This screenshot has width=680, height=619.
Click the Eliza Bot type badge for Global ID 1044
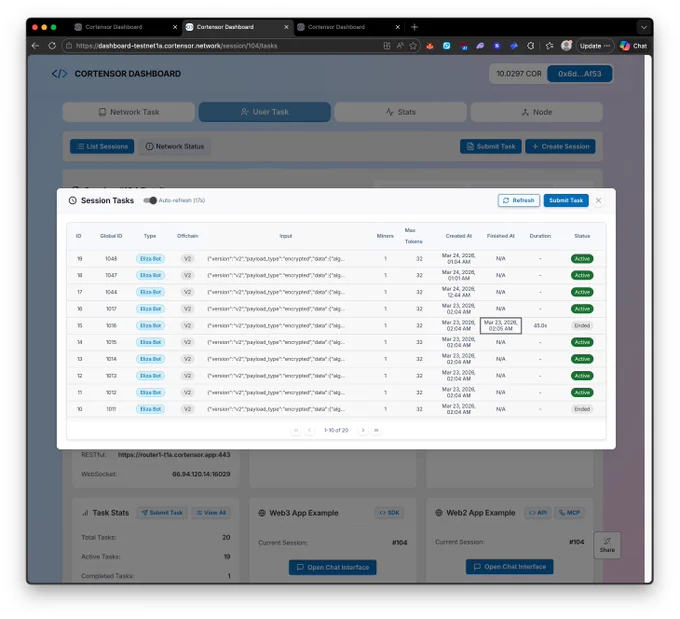[x=150, y=292]
